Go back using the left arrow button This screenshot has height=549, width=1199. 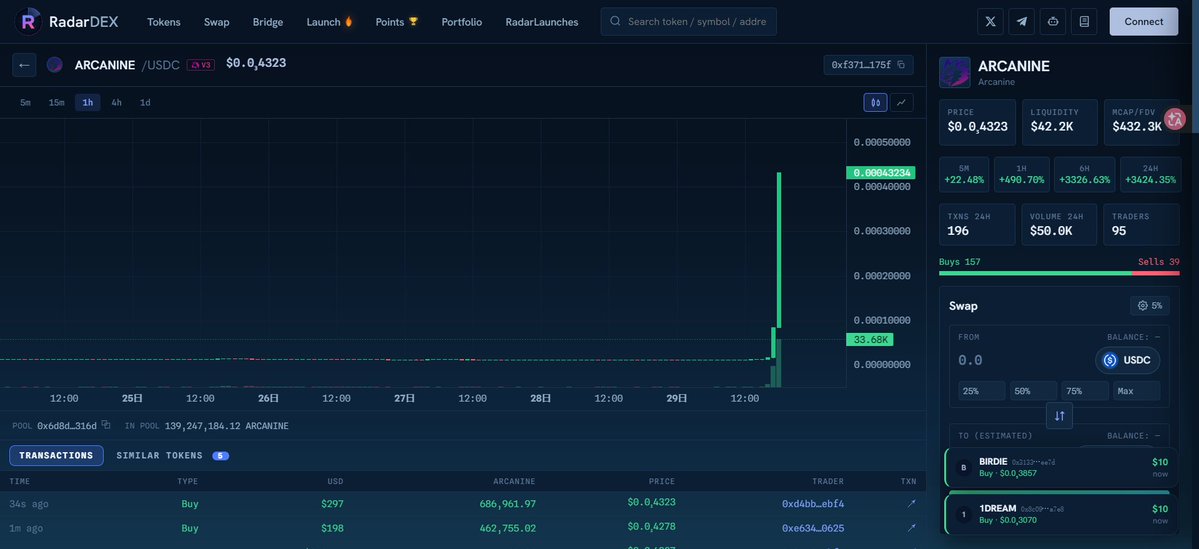(24, 65)
